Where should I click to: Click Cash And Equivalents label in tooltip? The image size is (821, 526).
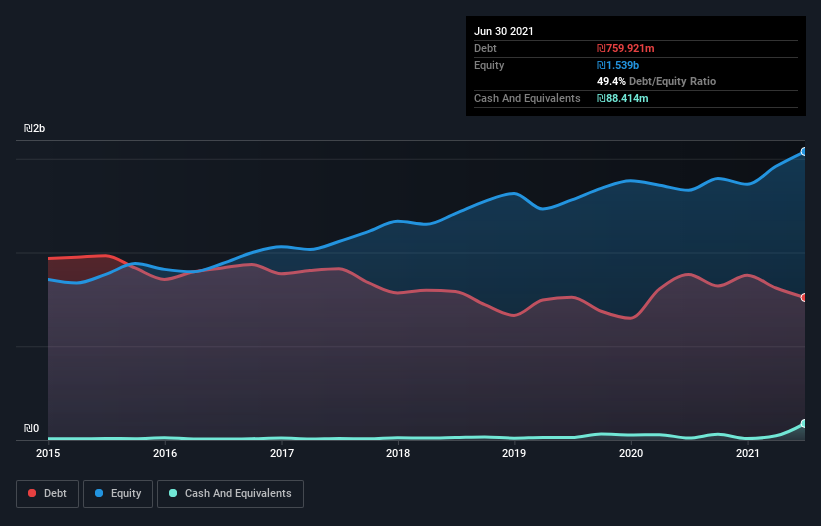pyautogui.click(x=527, y=98)
